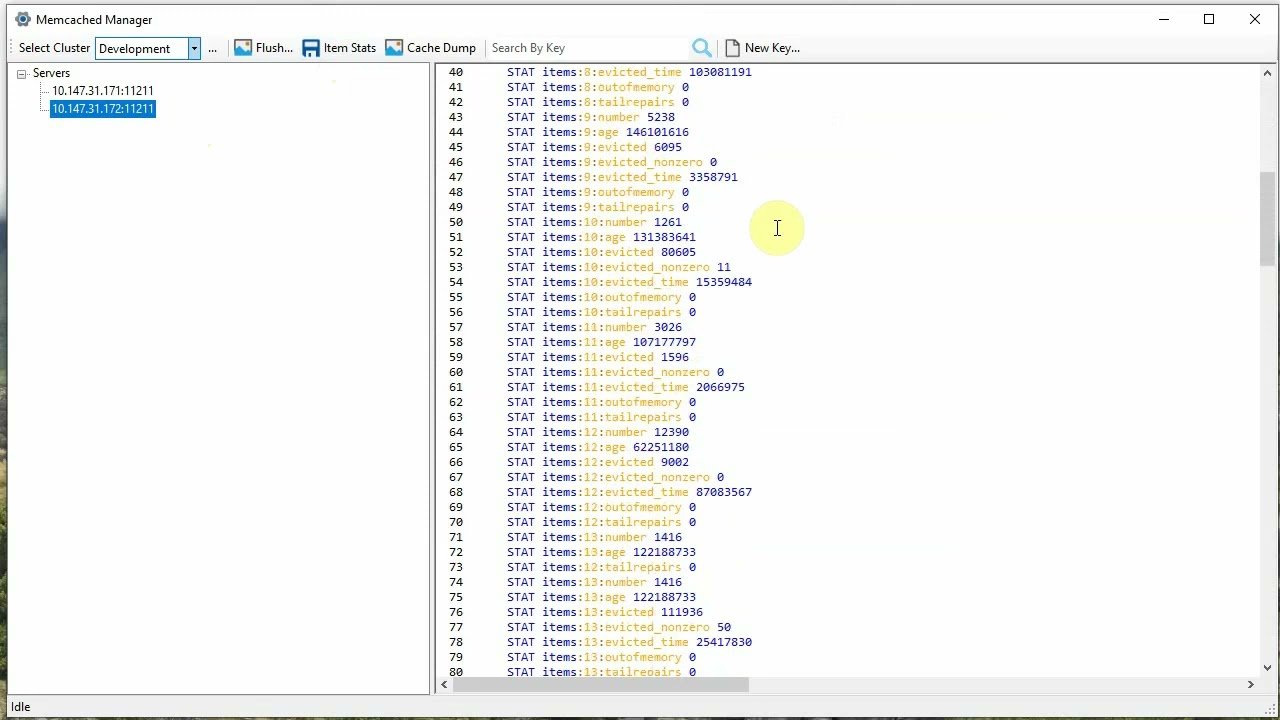Click the vertical scrollbar thumb in stats panel

click(x=1267, y=218)
